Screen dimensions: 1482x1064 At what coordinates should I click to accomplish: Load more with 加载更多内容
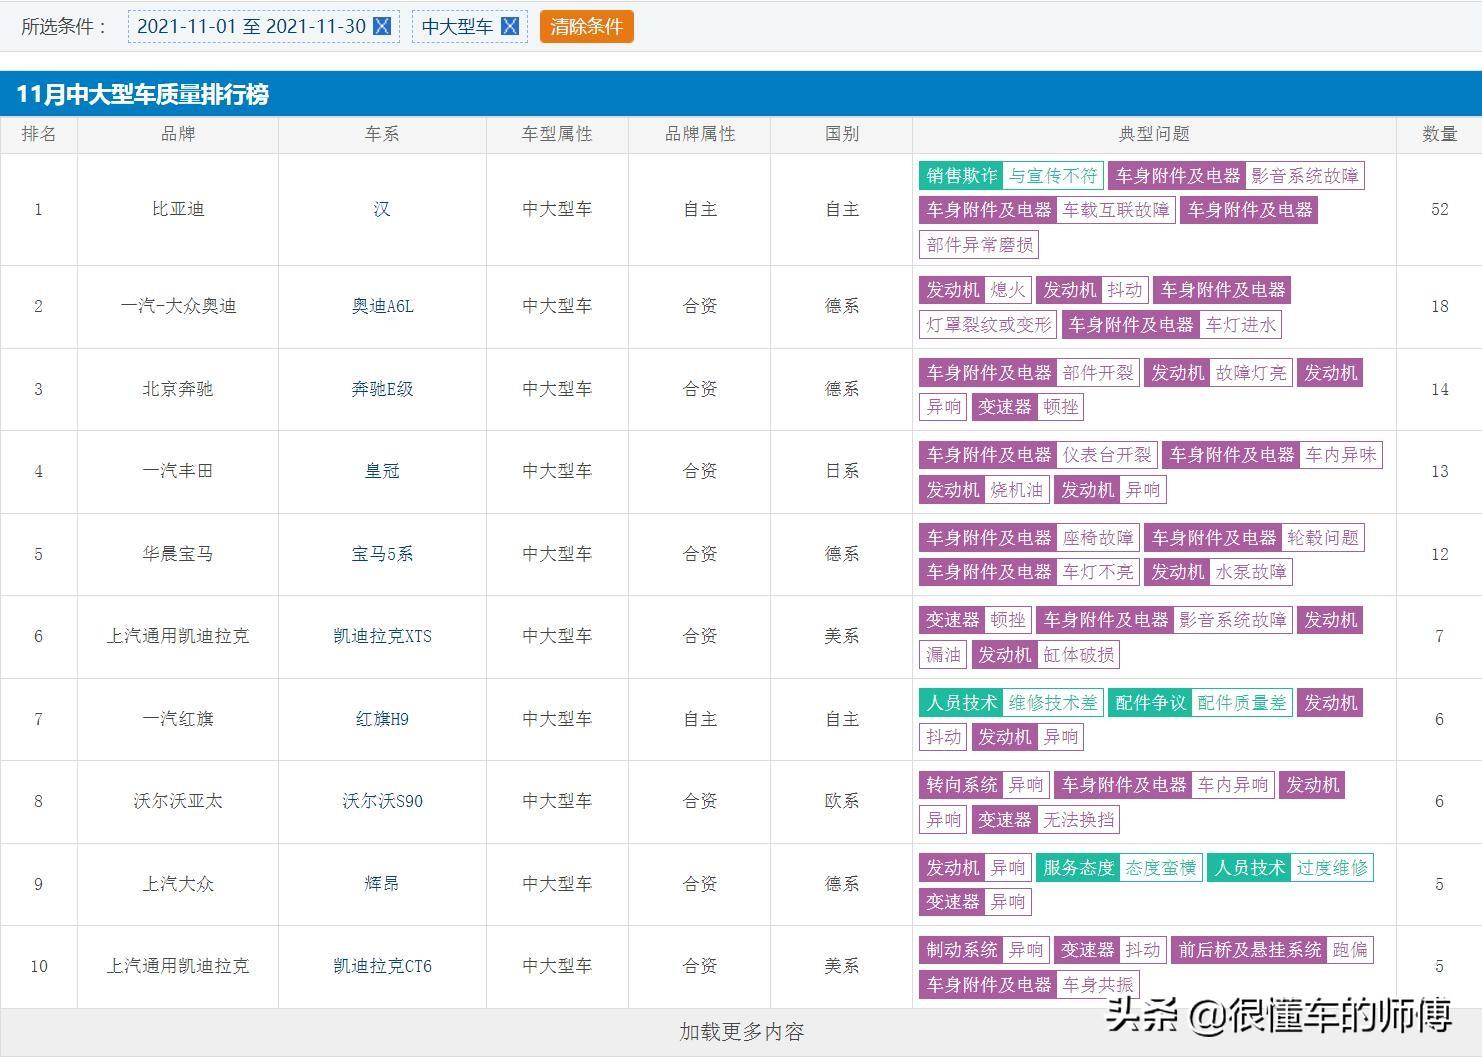[741, 1031]
